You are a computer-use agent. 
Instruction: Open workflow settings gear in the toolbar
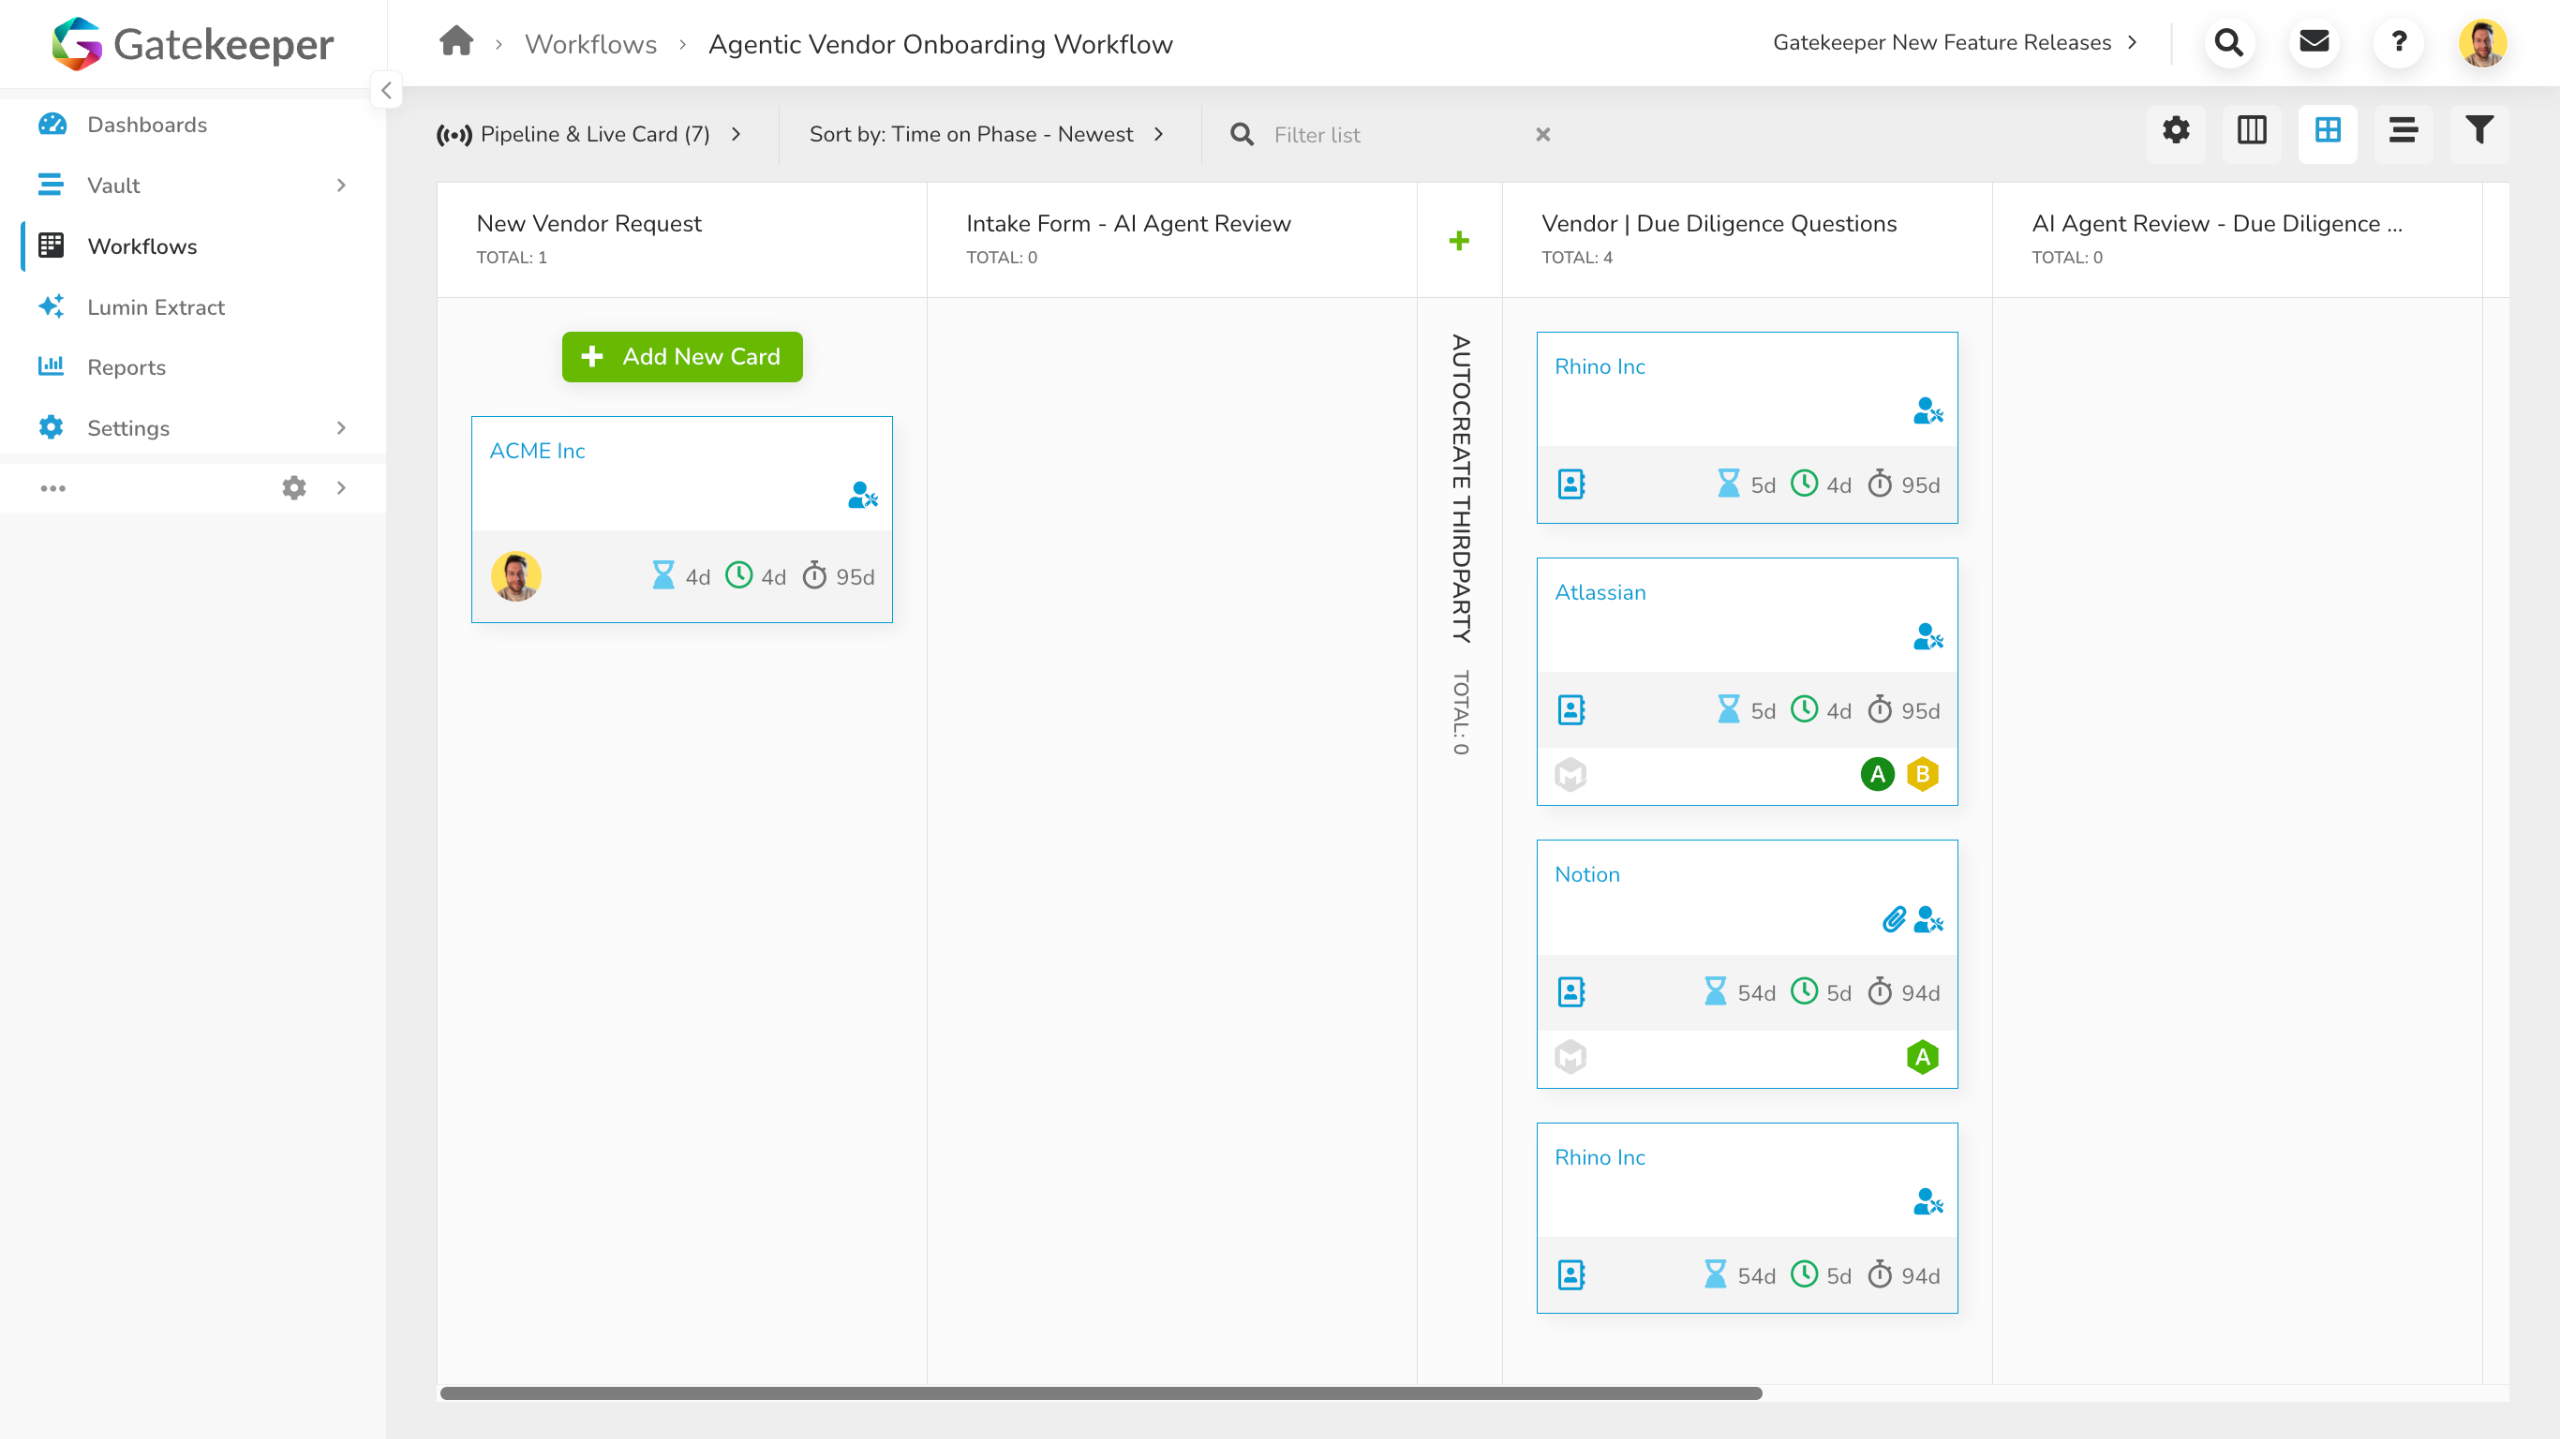pyautogui.click(x=2176, y=131)
